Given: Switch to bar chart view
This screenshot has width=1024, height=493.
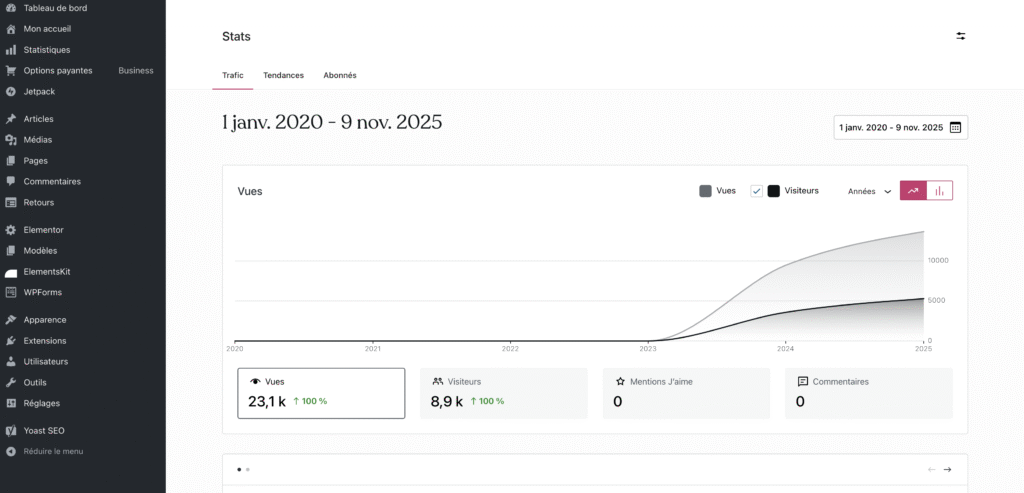Looking at the screenshot, I should (x=940, y=191).
